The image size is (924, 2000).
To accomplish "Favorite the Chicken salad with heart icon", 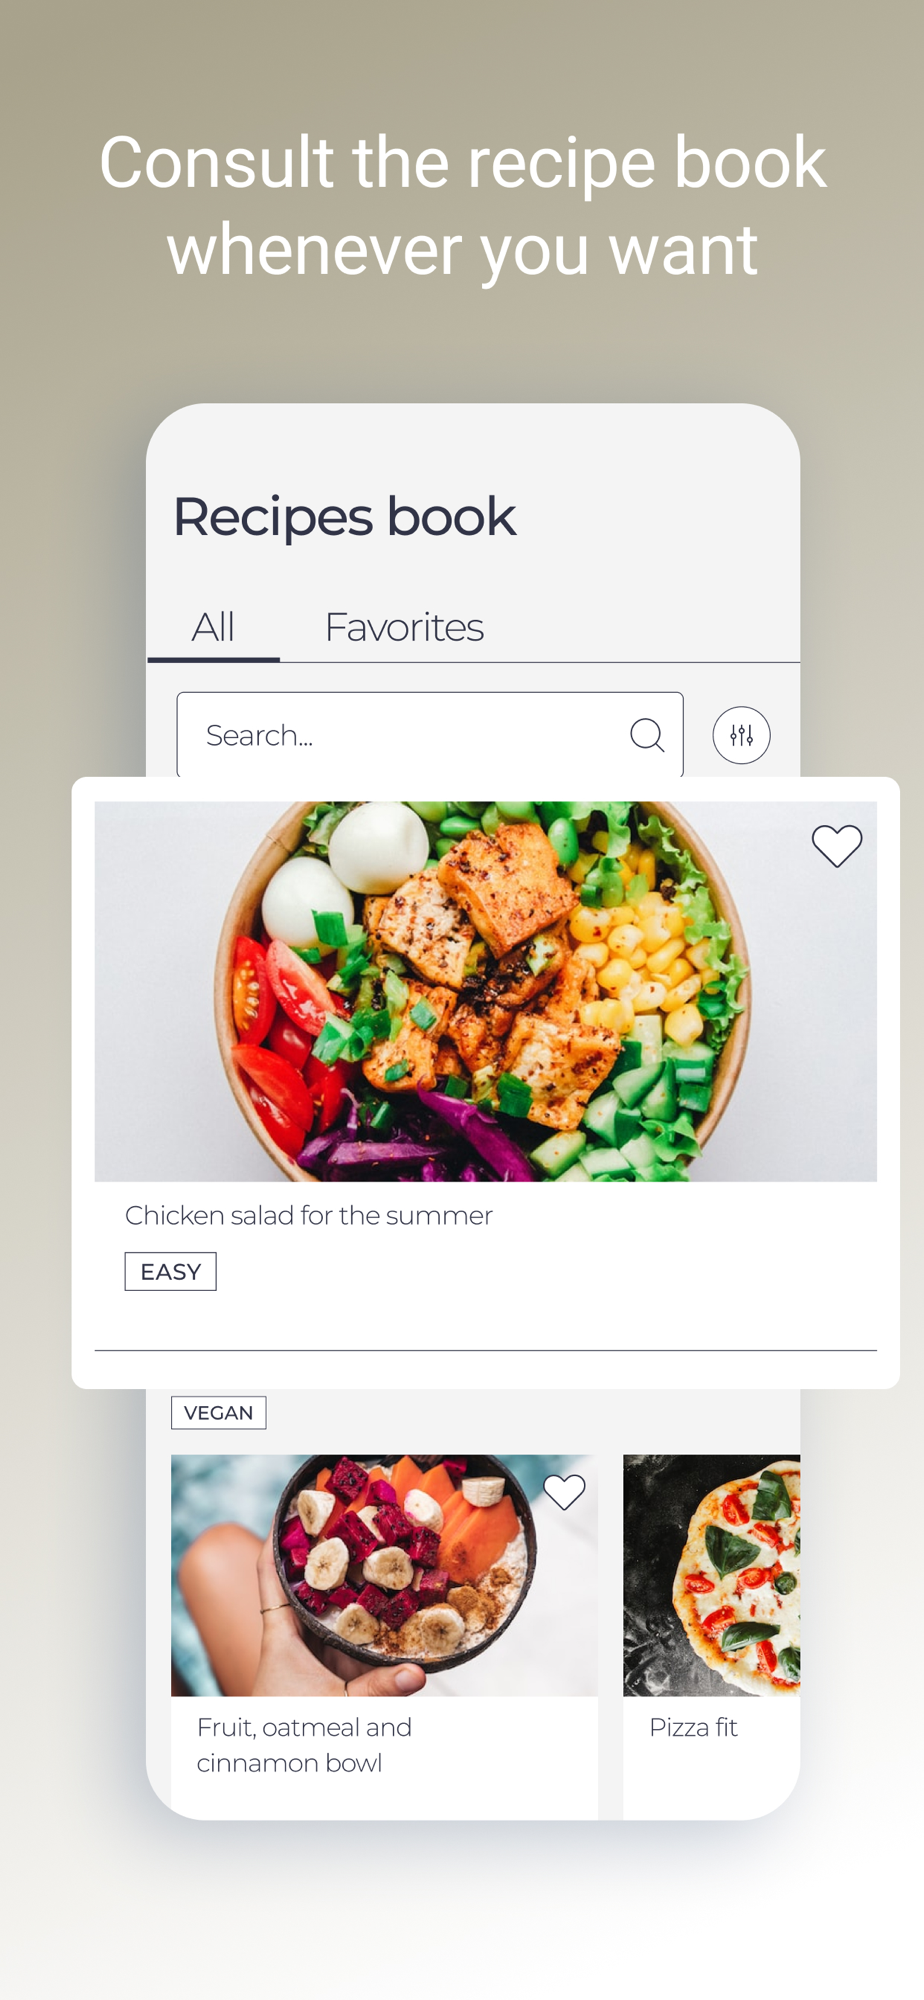I will (837, 846).
